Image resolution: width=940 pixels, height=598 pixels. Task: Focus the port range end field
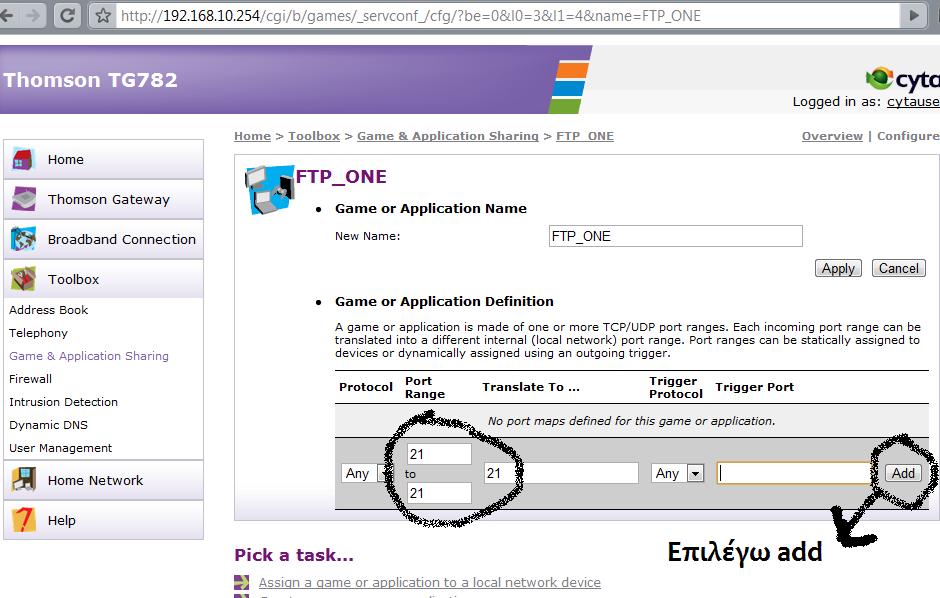click(x=439, y=493)
